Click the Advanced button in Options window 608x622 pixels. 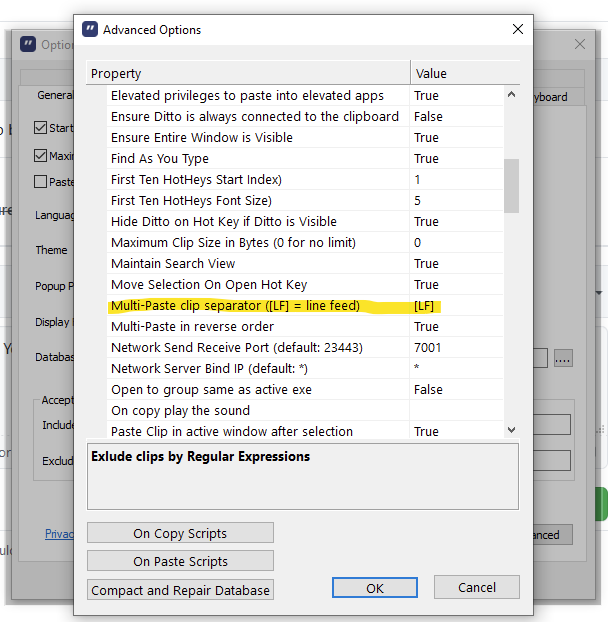coord(552,535)
